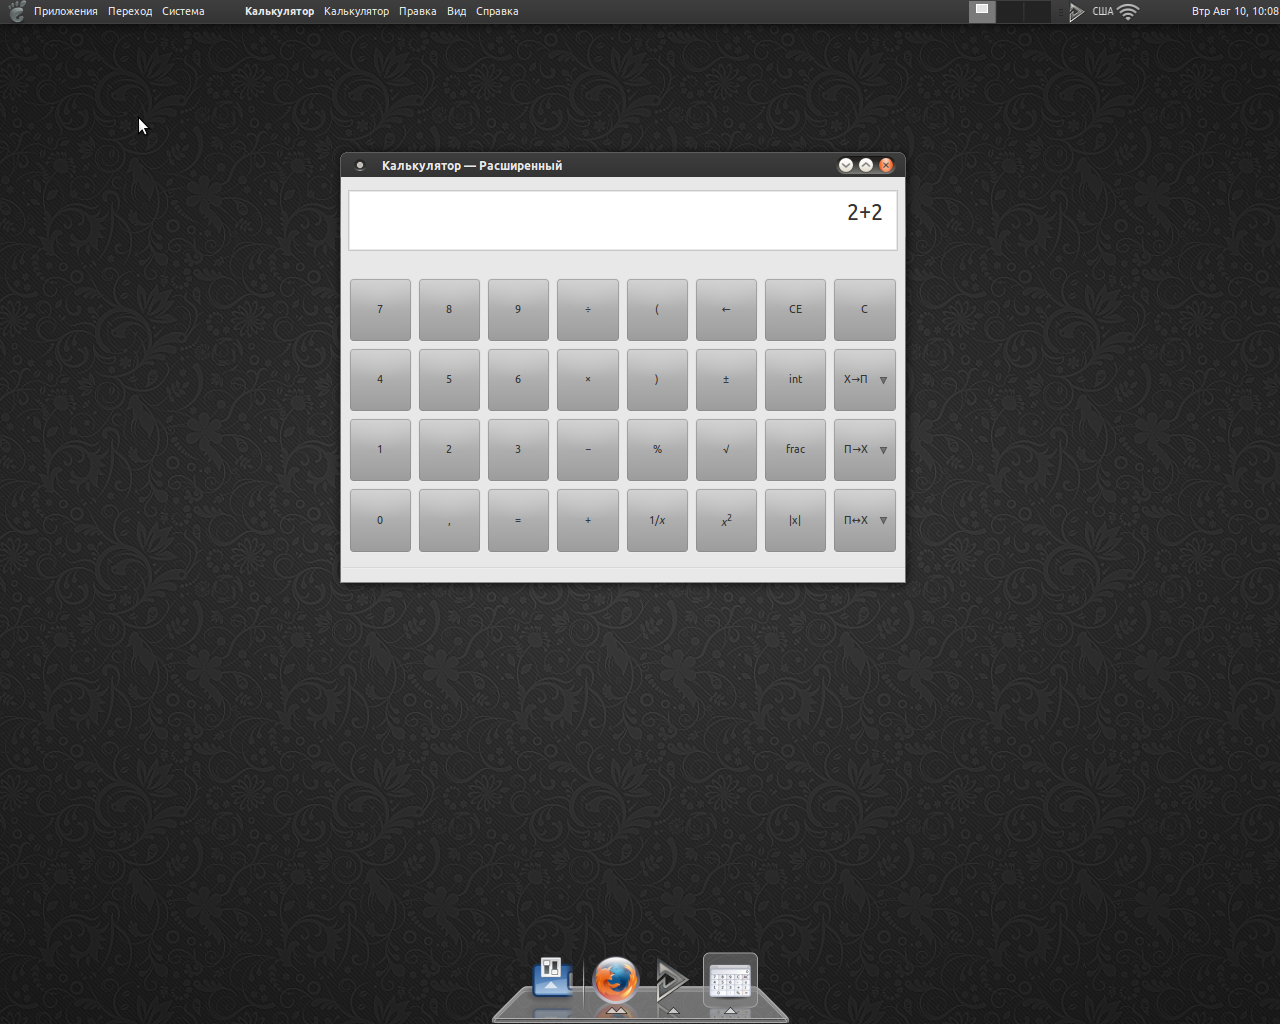Click the close parenthesis key
1280x1024 pixels.
tap(657, 380)
